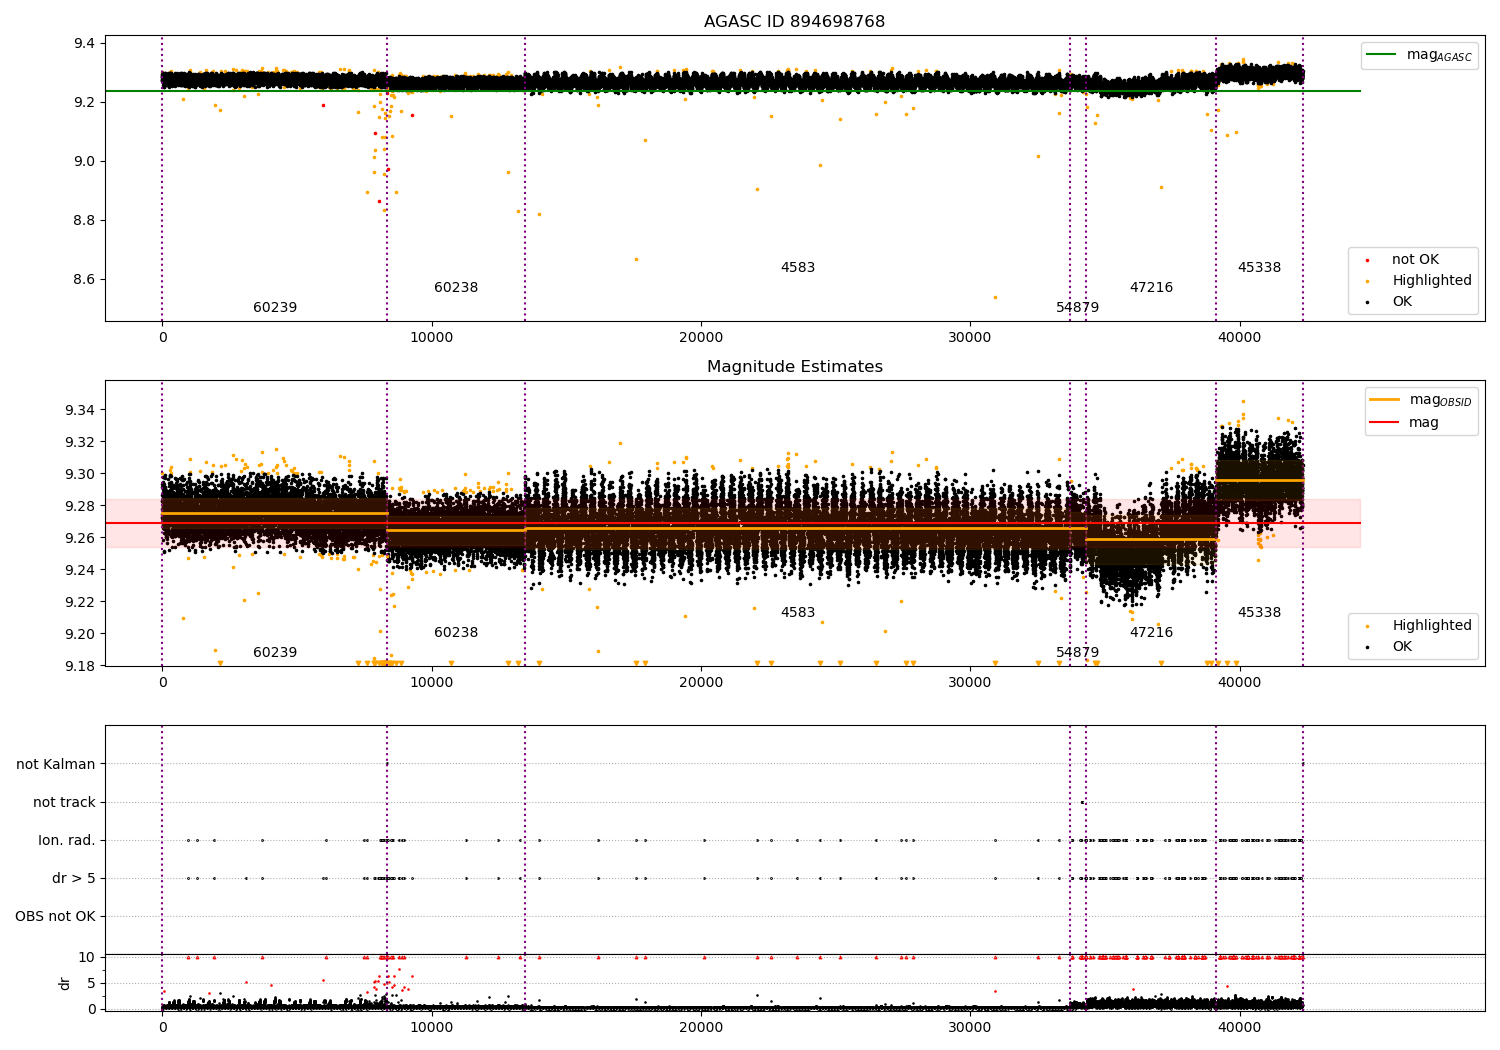Click obsid label 60238 in the top plot
The image size is (1500, 1050).
pyautogui.click(x=456, y=287)
